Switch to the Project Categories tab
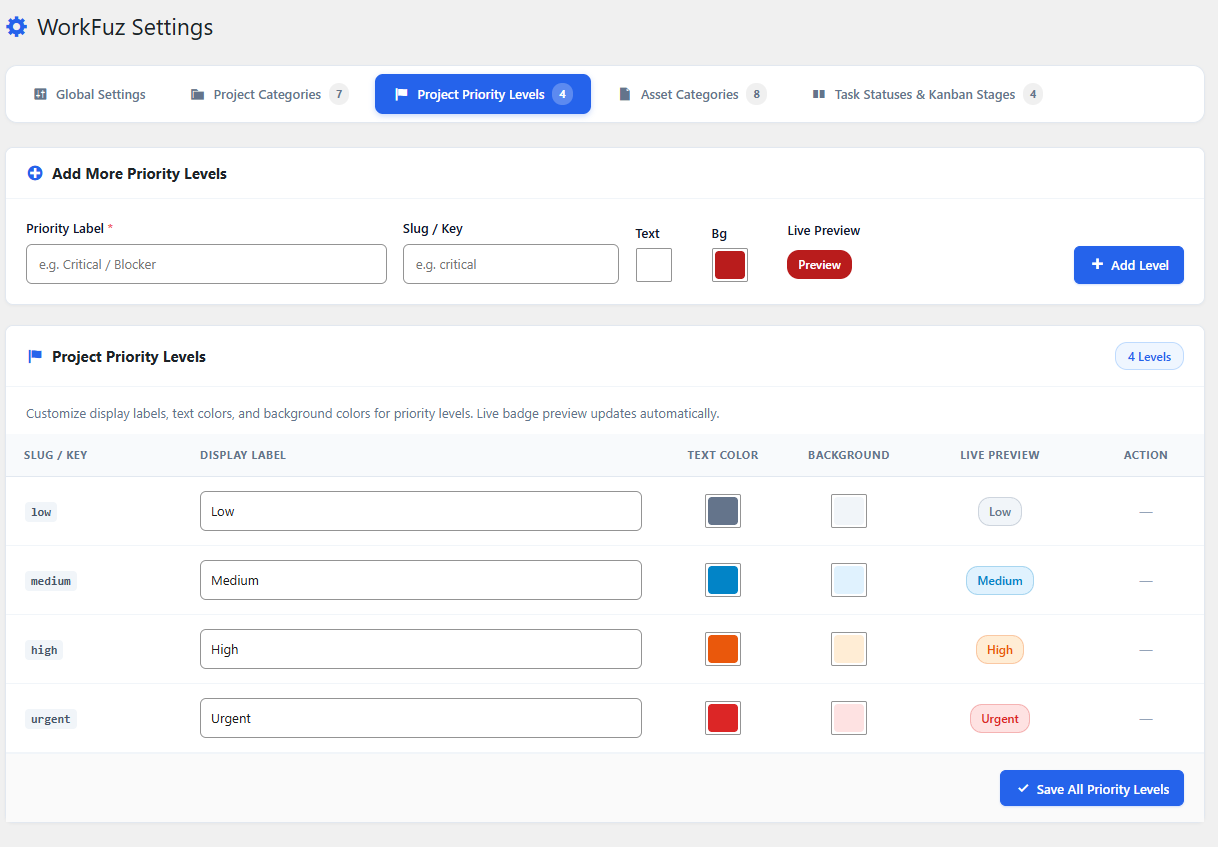Image resolution: width=1218 pixels, height=847 pixels. click(269, 94)
